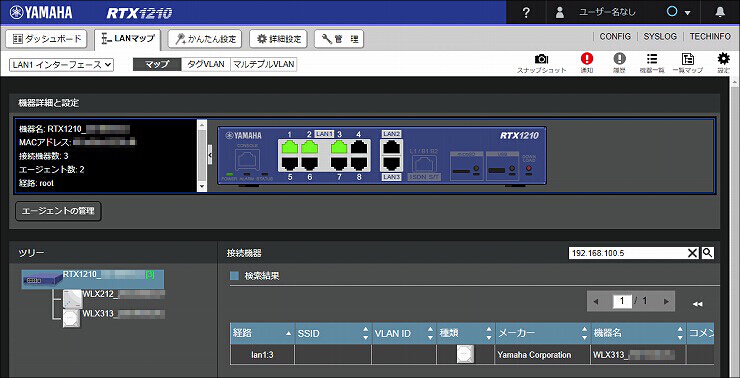Click the double-arrow back button in results
The width and height of the screenshot is (740, 378).
click(698, 304)
